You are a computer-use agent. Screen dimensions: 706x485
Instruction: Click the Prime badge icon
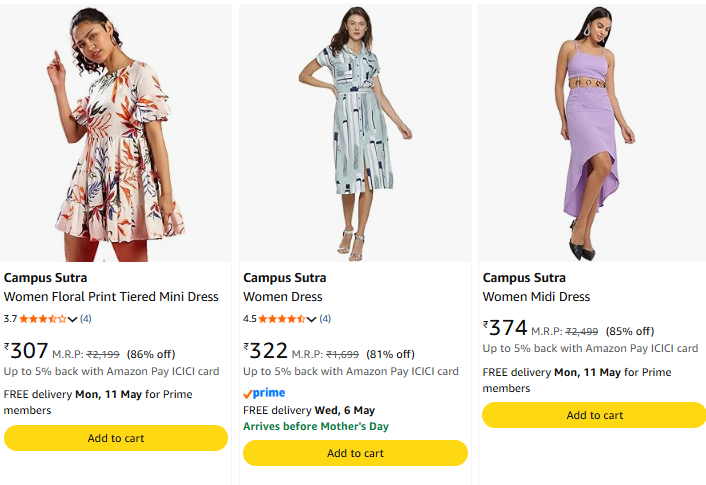coord(264,393)
